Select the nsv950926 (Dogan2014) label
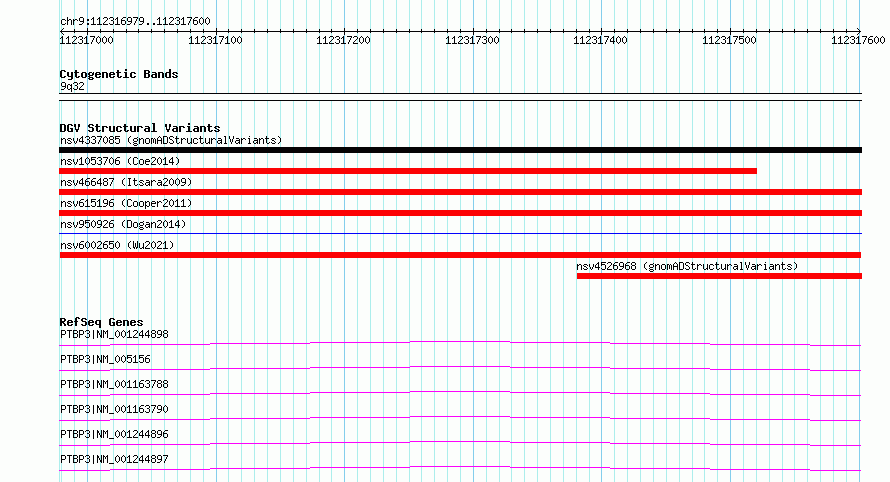 pyautogui.click(x=123, y=224)
